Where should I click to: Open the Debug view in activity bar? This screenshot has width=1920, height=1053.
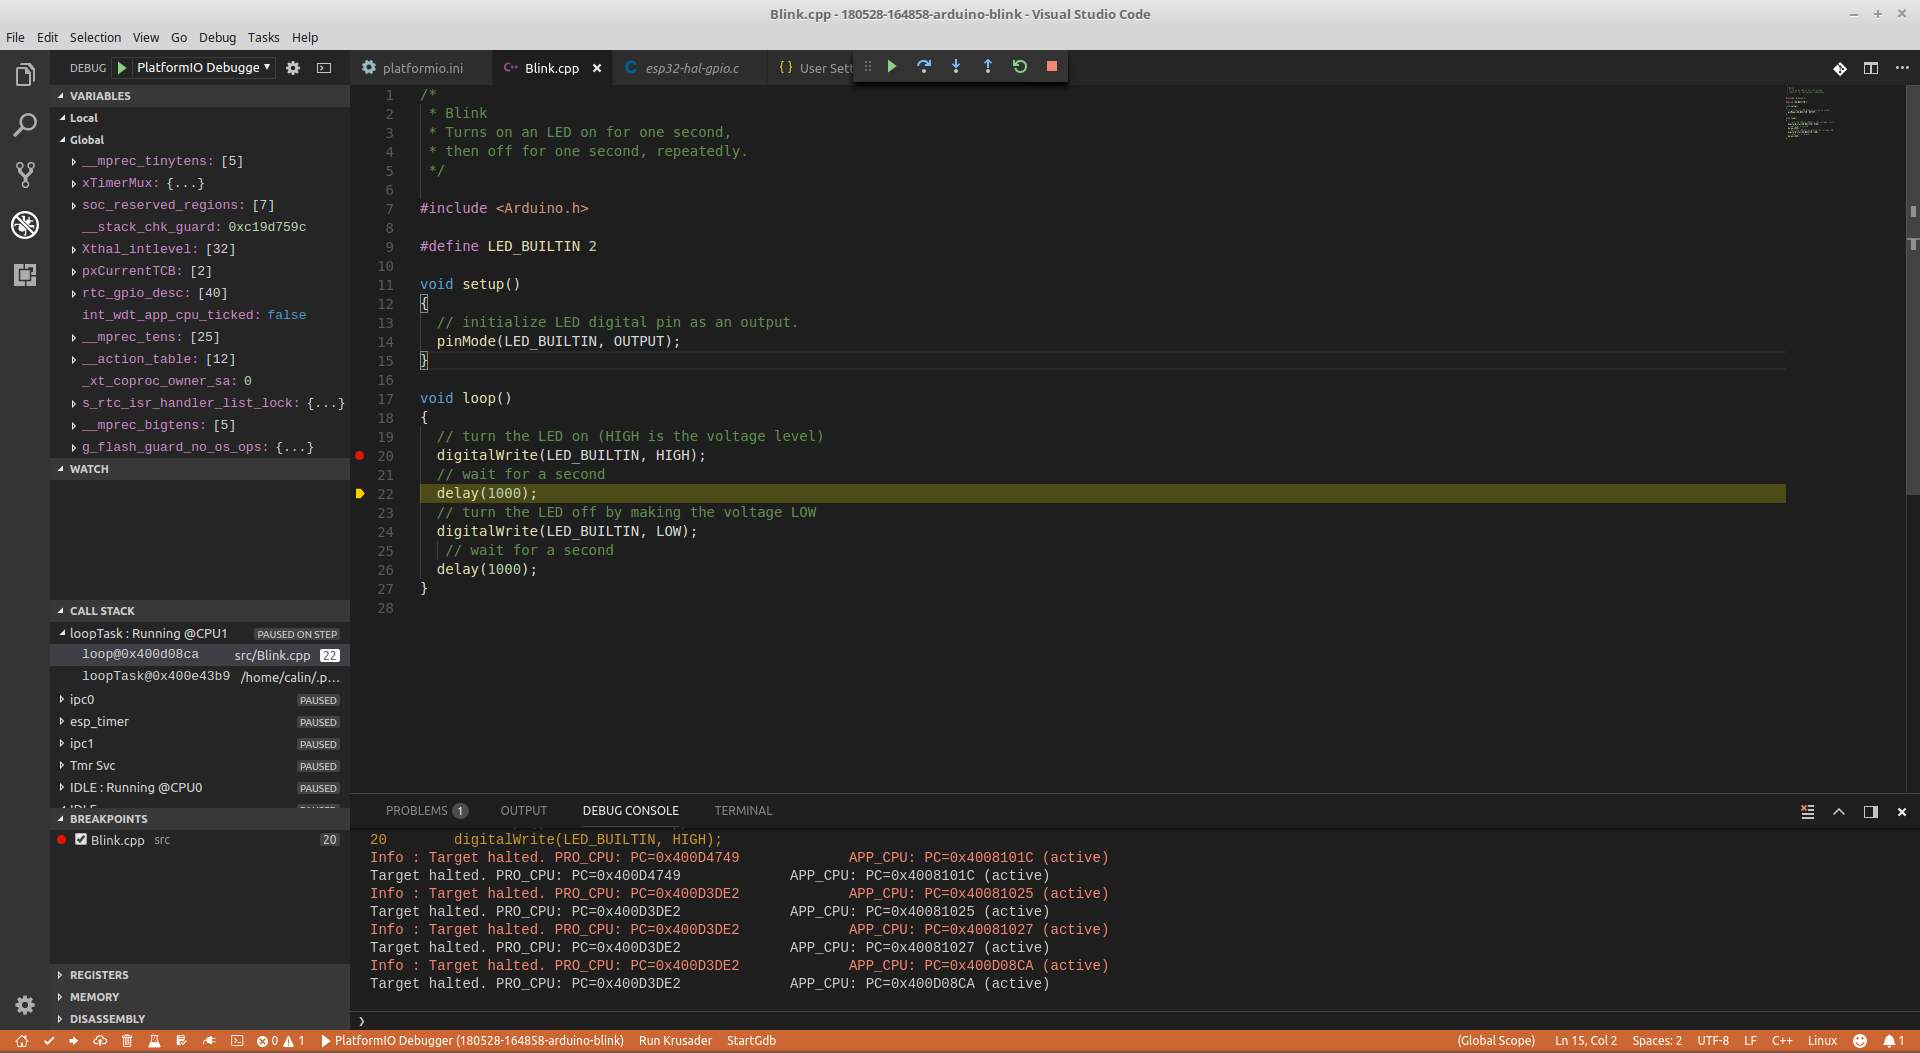coord(25,225)
